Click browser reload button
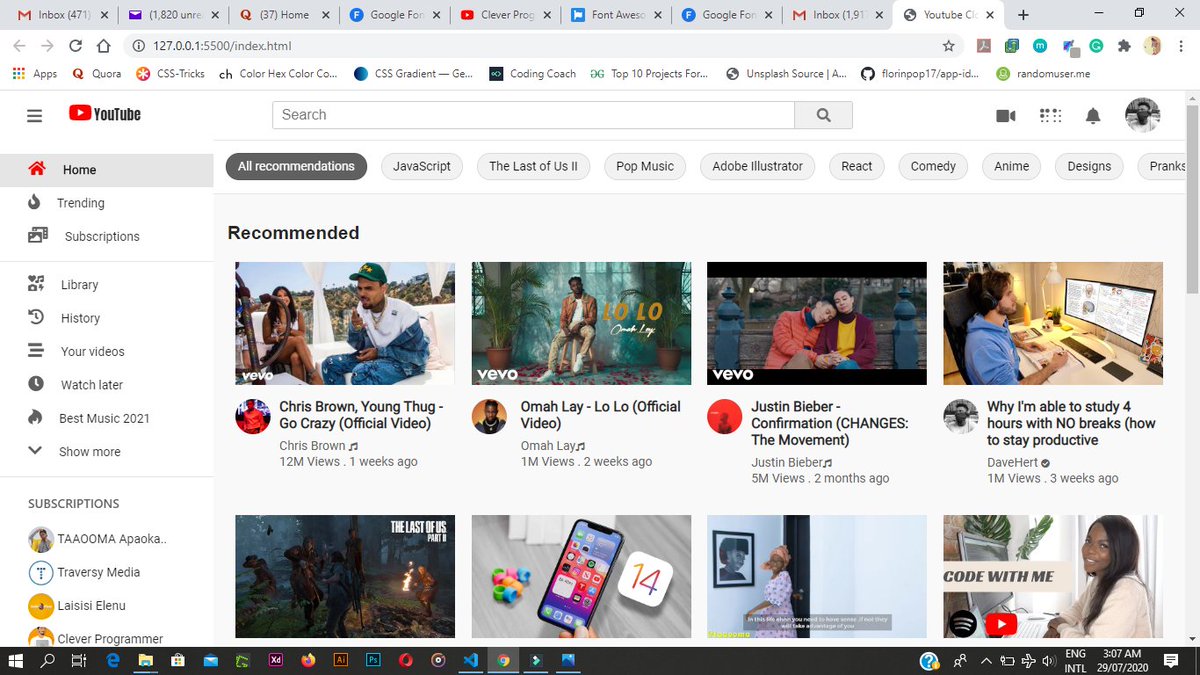Viewport: 1200px width, 675px height. click(x=75, y=46)
